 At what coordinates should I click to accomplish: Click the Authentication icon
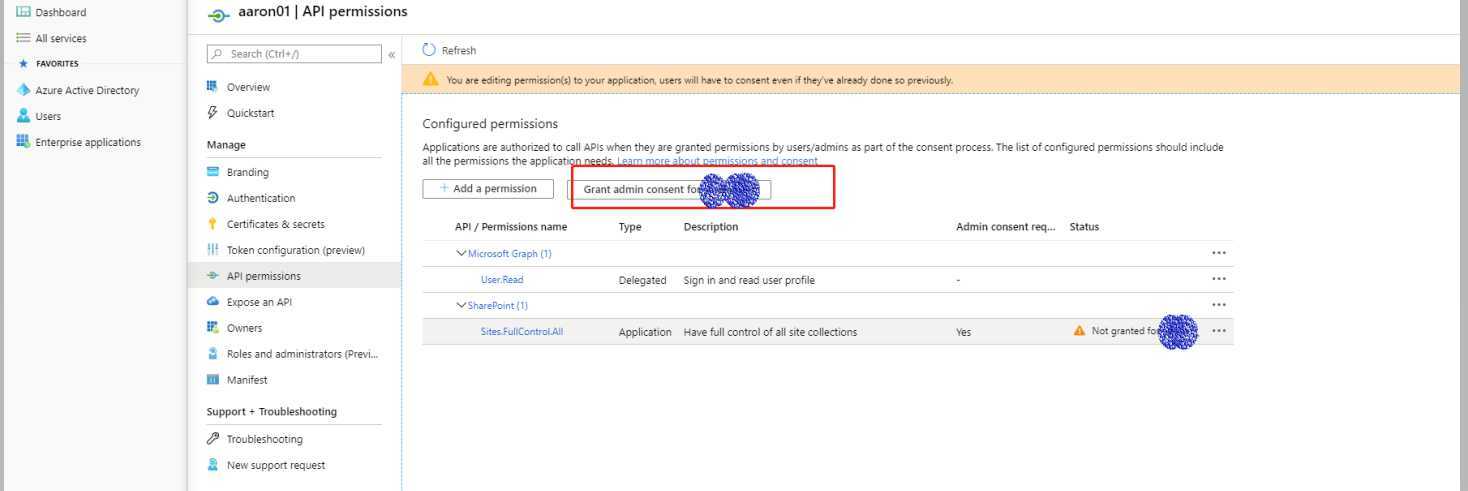coord(212,198)
